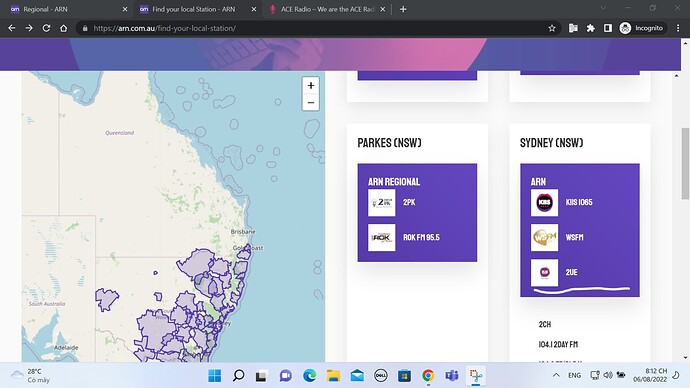Viewport: 690px width, 388px height.
Task: Zoom out on the station map
Action: coord(311,102)
